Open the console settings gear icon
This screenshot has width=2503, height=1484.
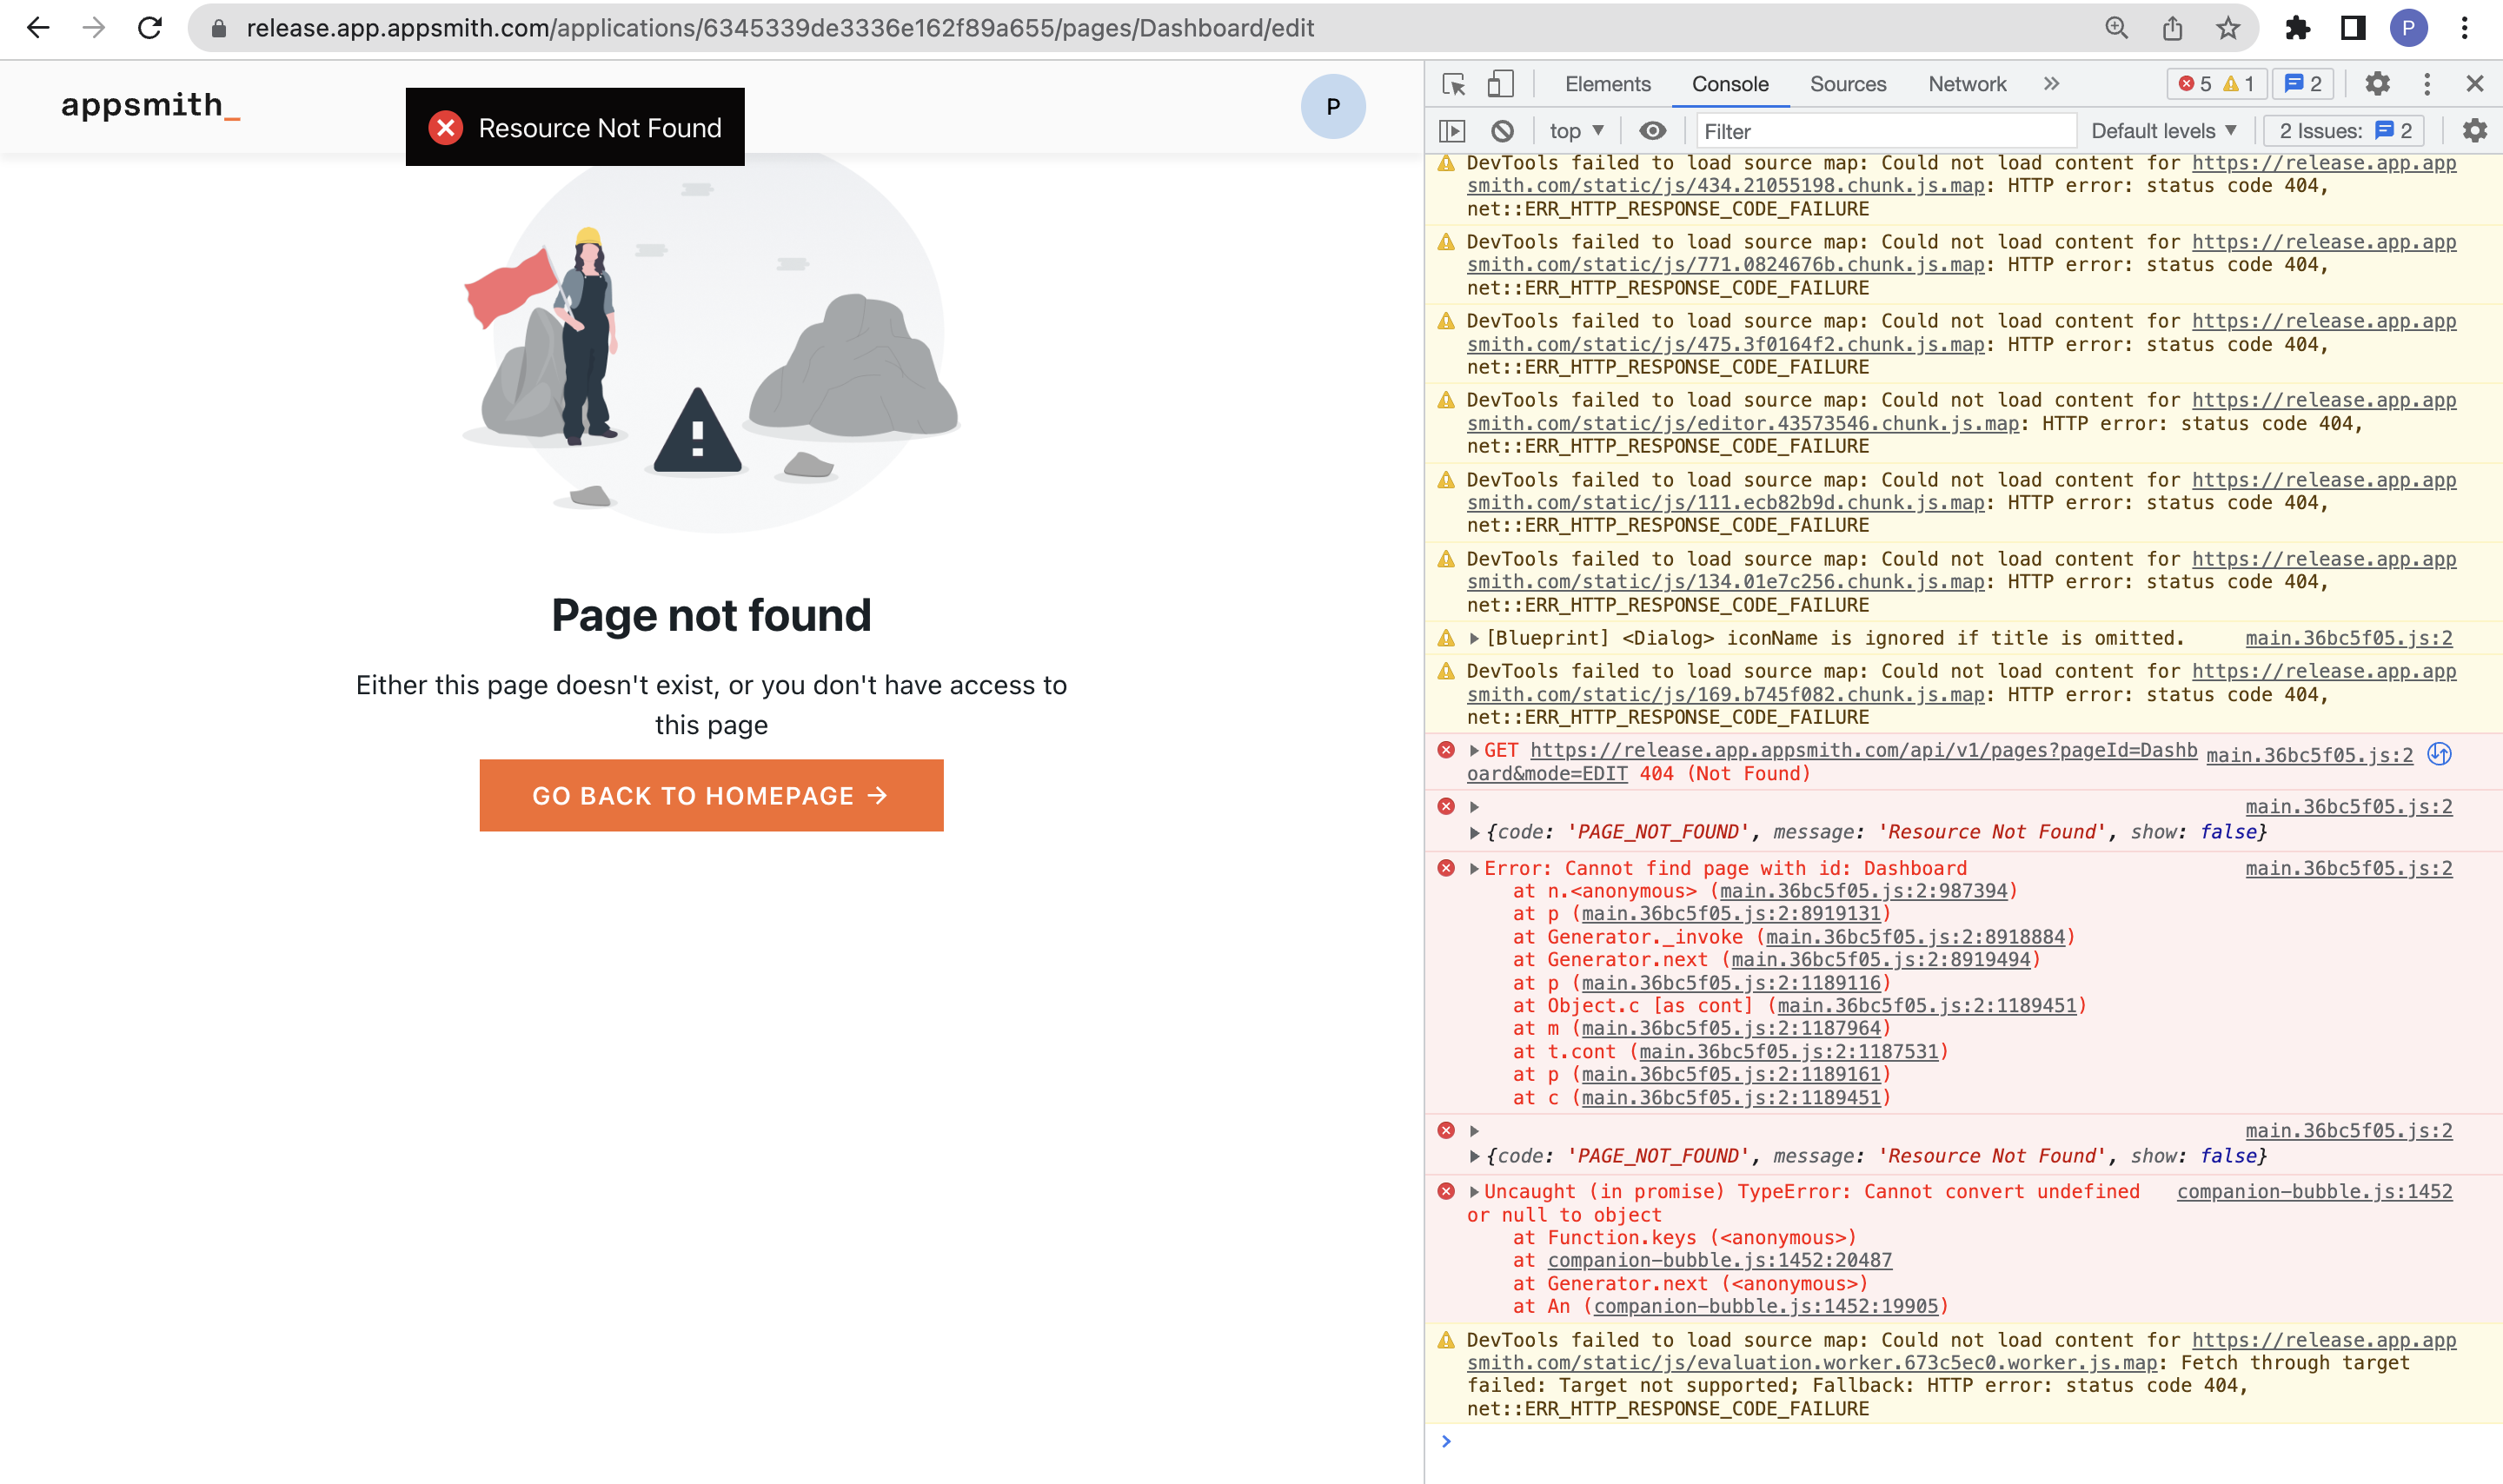pos(2474,131)
